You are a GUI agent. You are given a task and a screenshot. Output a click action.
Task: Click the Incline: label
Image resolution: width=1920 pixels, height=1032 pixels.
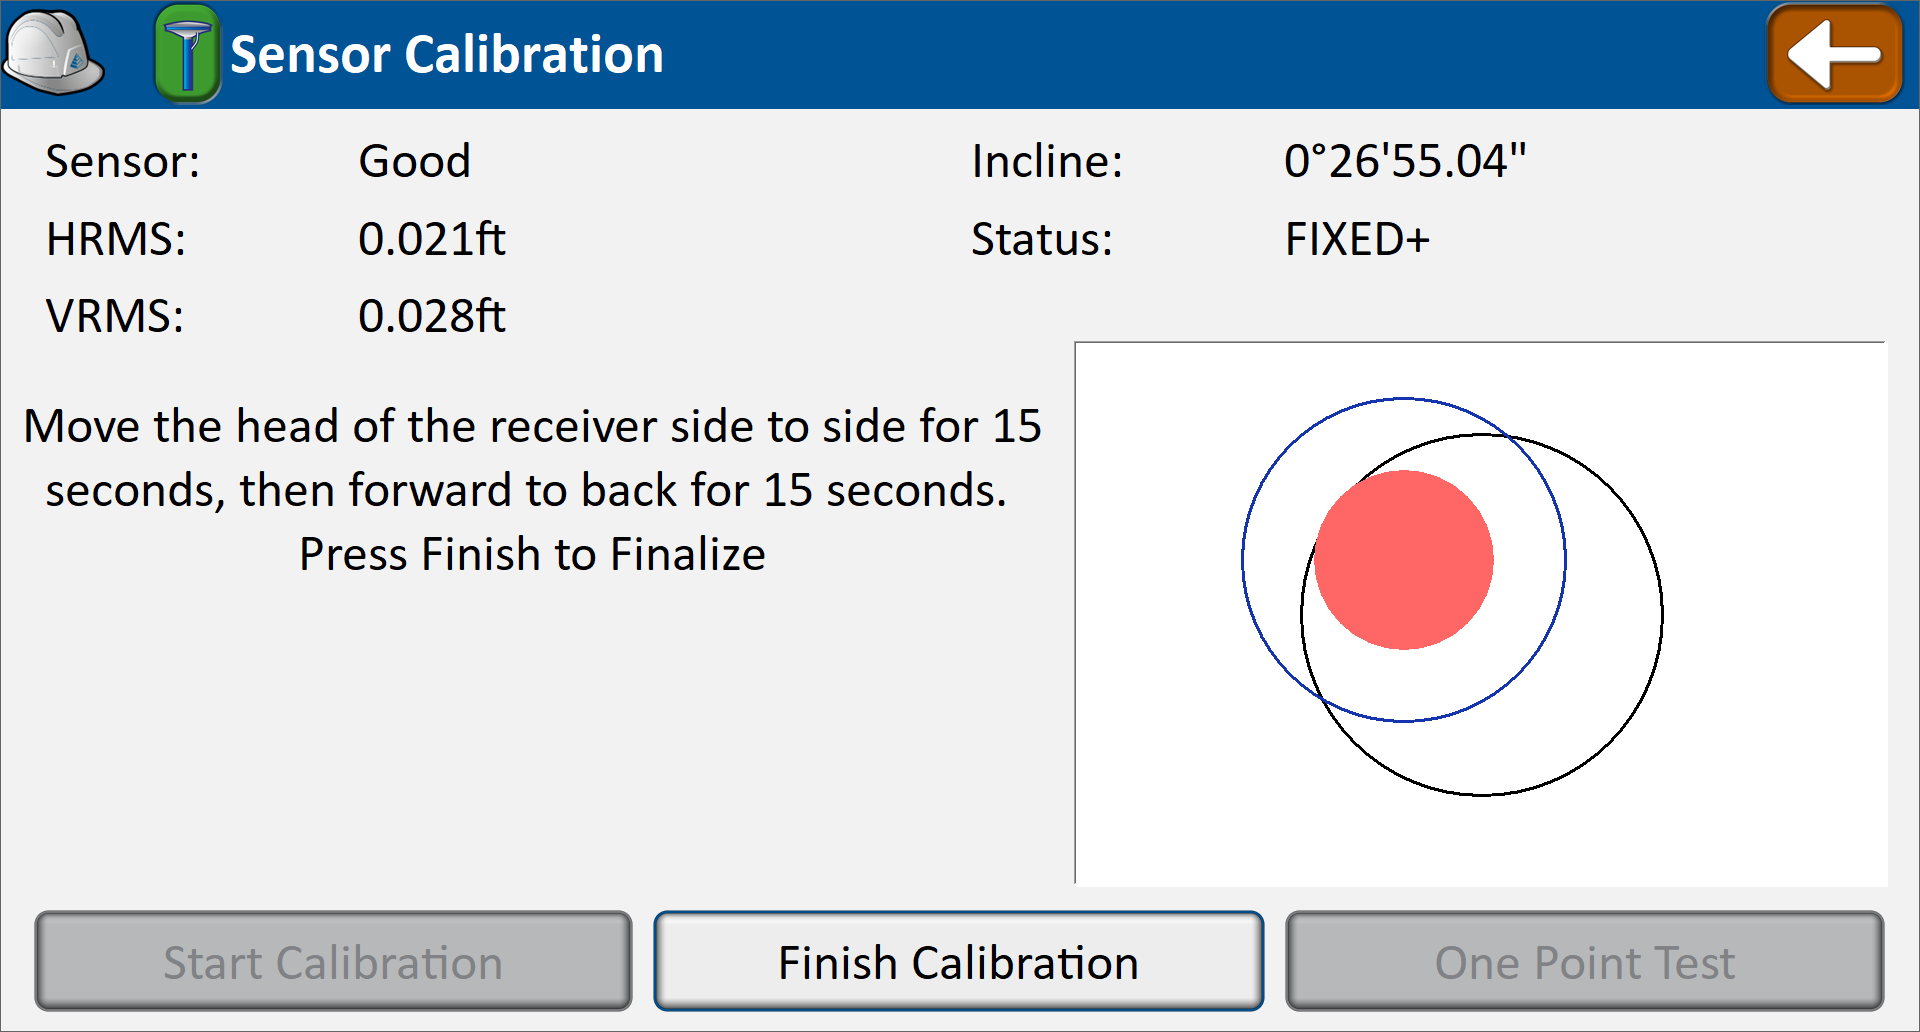coord(1048,161)
